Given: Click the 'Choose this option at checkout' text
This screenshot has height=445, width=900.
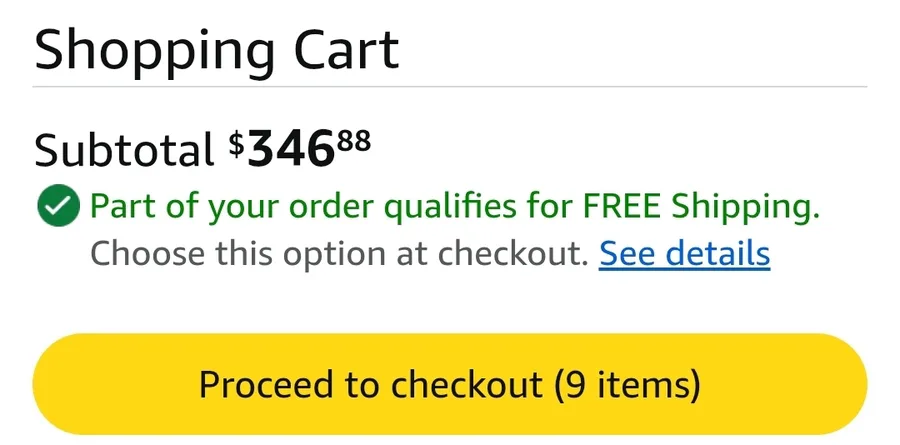Looking at the screenshot, I should [338, 254].
